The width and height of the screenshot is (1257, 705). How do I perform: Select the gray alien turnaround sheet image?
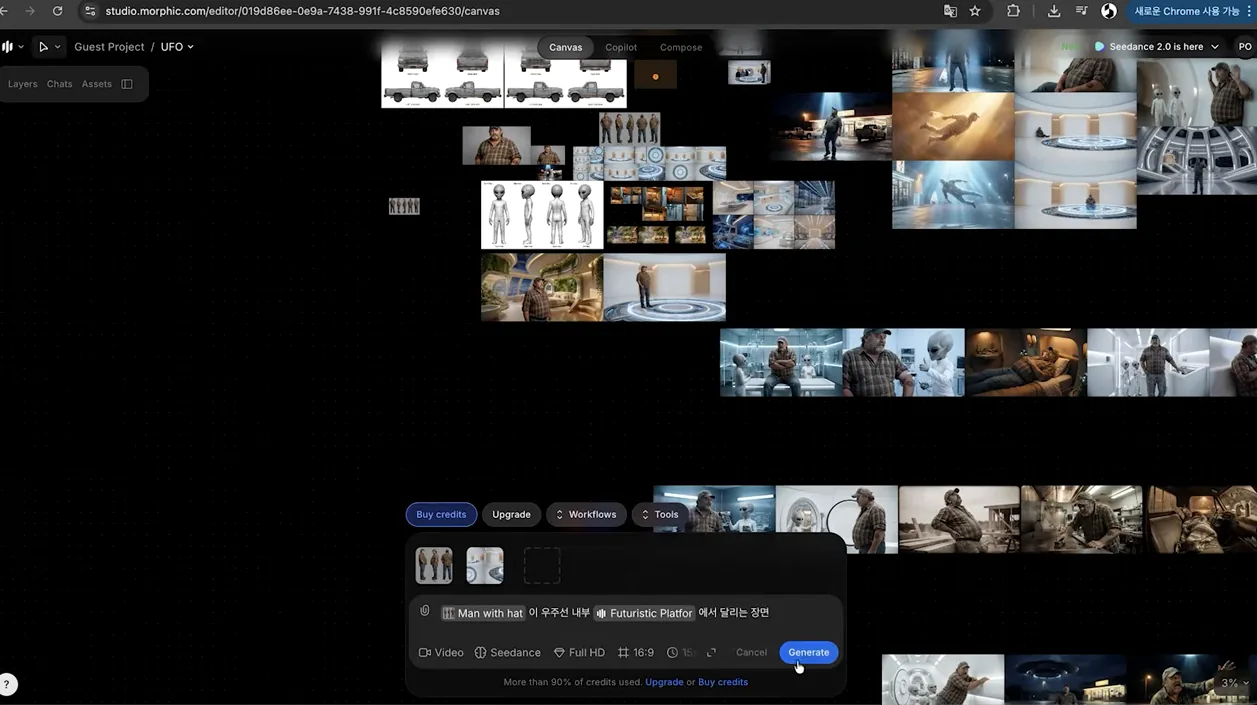point(542,215)
